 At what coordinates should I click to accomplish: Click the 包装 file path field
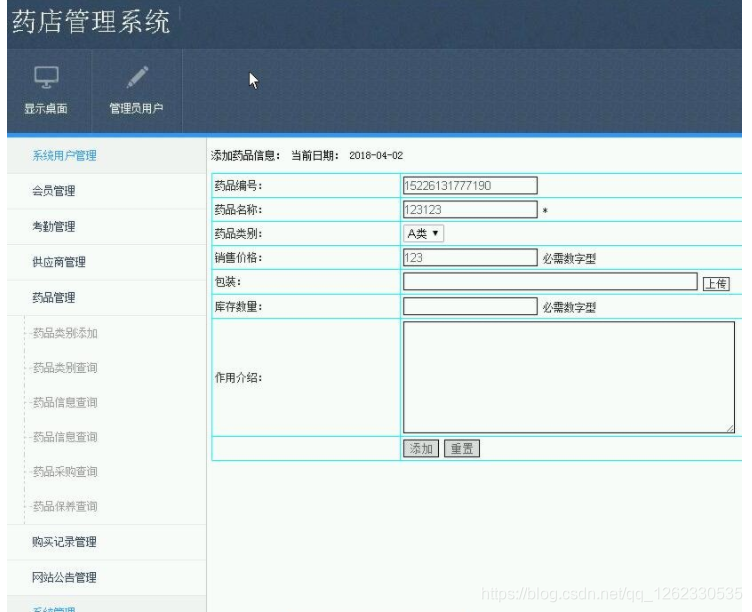tap(550, 282)
